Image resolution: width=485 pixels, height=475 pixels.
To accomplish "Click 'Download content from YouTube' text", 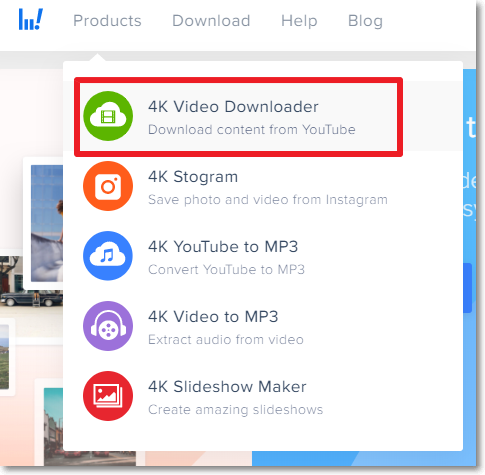I will pyautogui.click(x=252, y=129).
